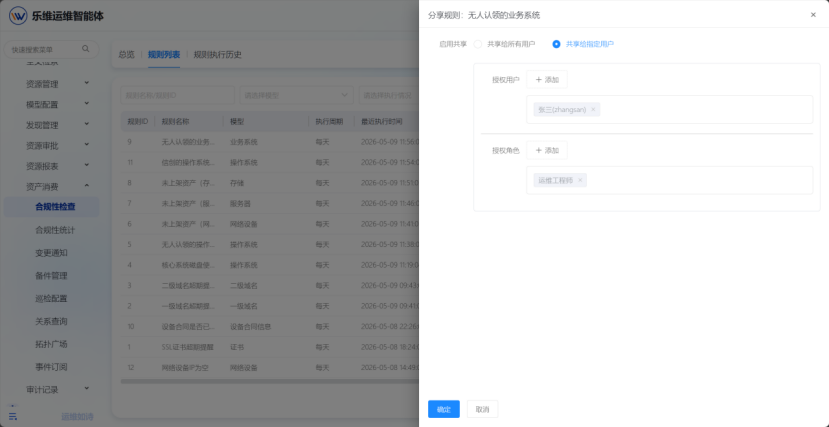Click rule row 信创的操作系统
Image resolution: width=829 pixels, height=427 pixels.
(x=270, y=163)
